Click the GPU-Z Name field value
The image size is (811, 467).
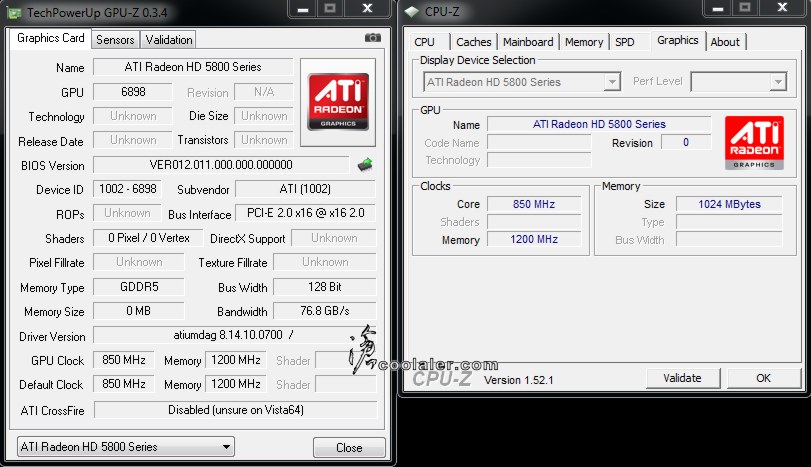[193, 67]
